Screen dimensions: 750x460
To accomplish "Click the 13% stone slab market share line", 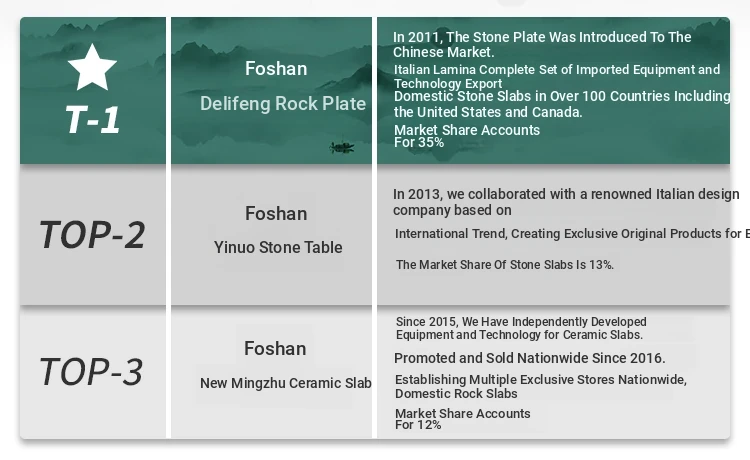I will click(505, 265).
